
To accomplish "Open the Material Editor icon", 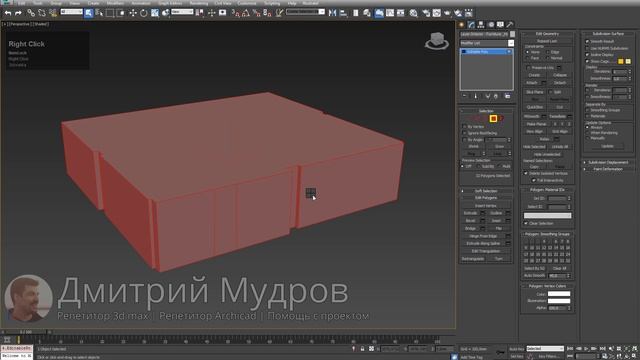I will pyautogui.click(x=413, y=13).
